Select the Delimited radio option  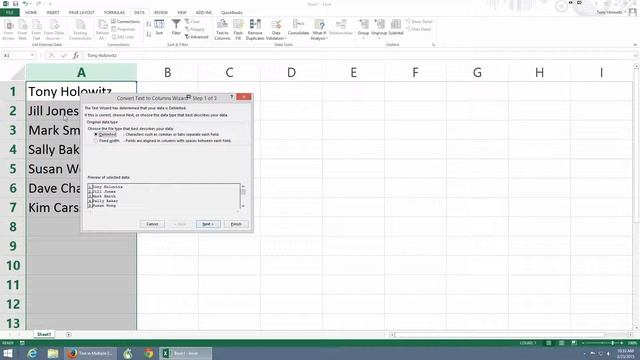click(96, 134)
